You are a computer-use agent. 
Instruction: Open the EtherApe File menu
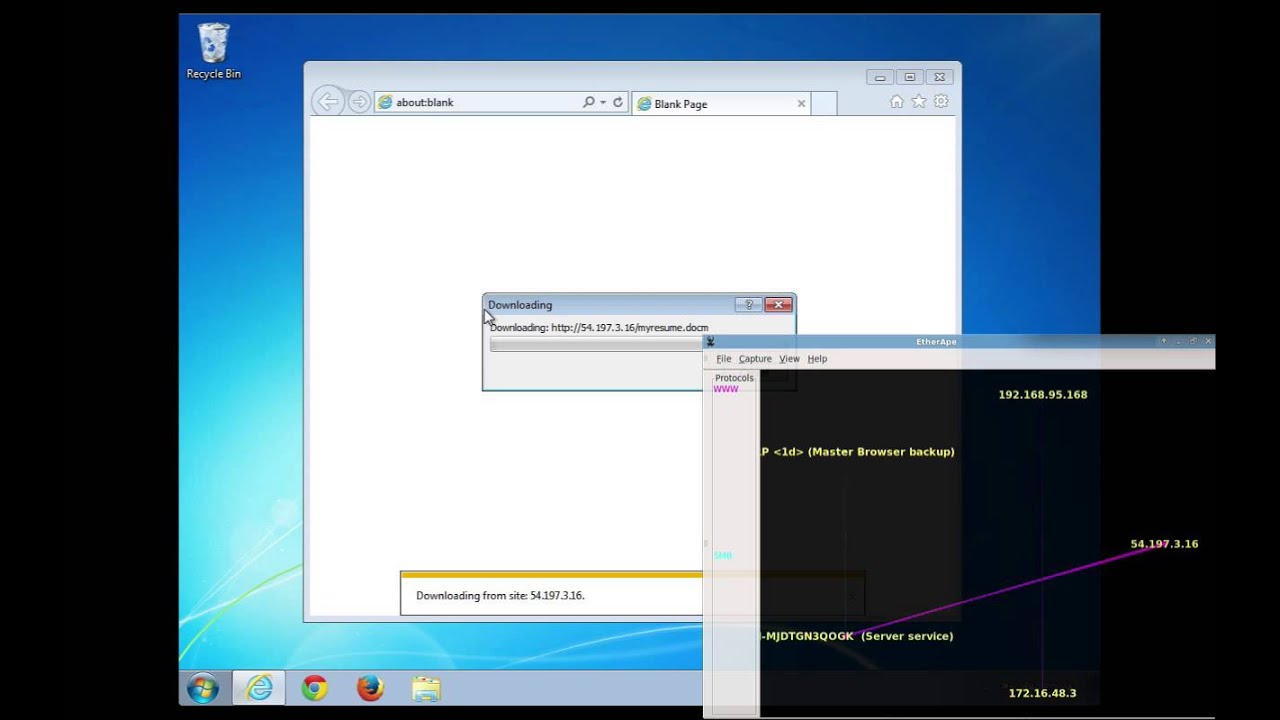pyautogui.click(x=724, y=358)
